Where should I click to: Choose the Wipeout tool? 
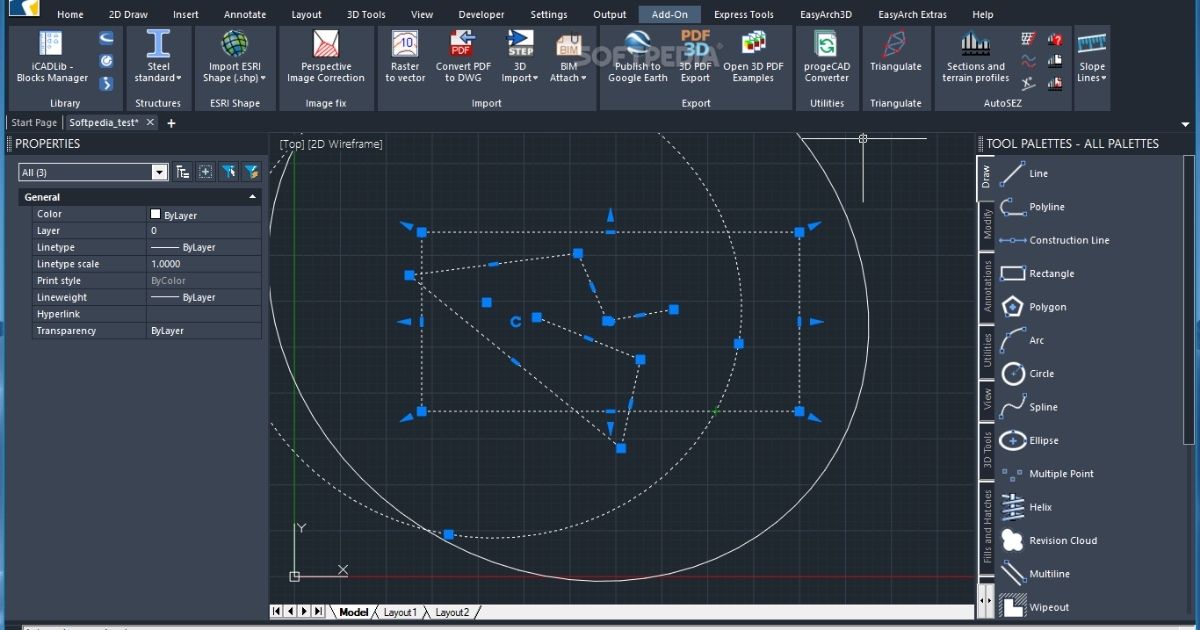click(x=1035, y=607)
